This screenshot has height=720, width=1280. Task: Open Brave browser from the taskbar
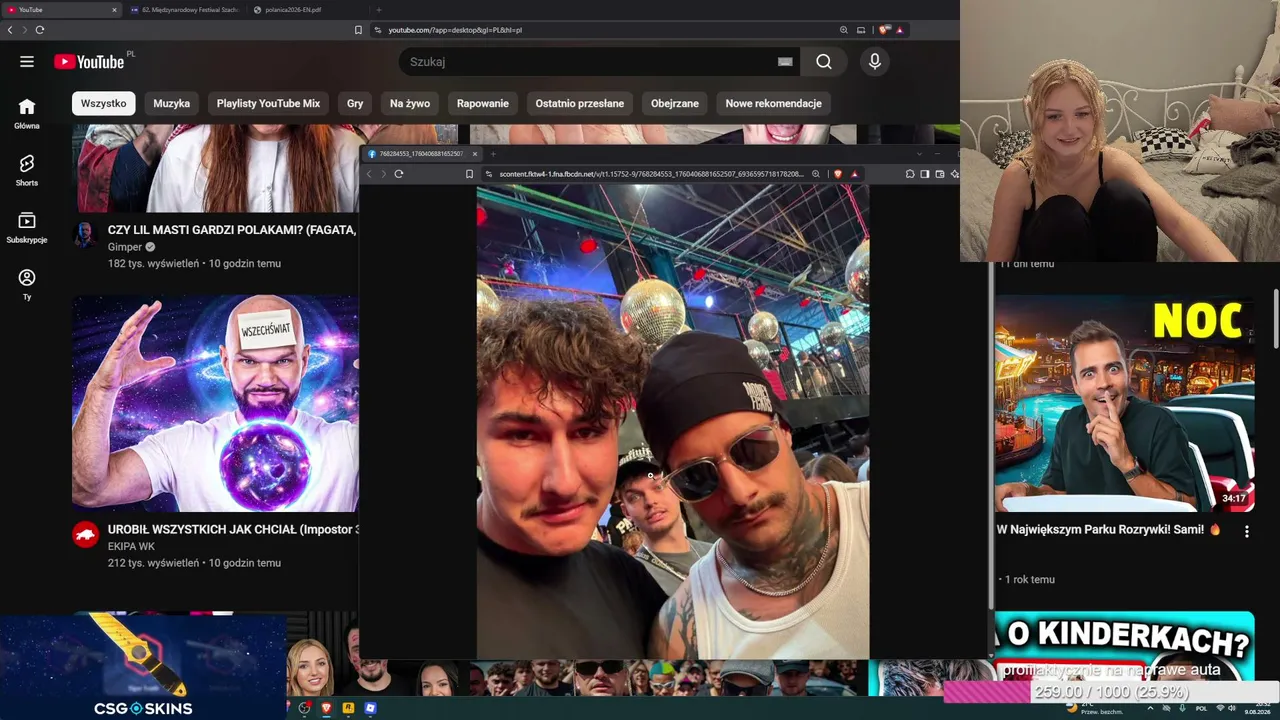pos(326,708)
